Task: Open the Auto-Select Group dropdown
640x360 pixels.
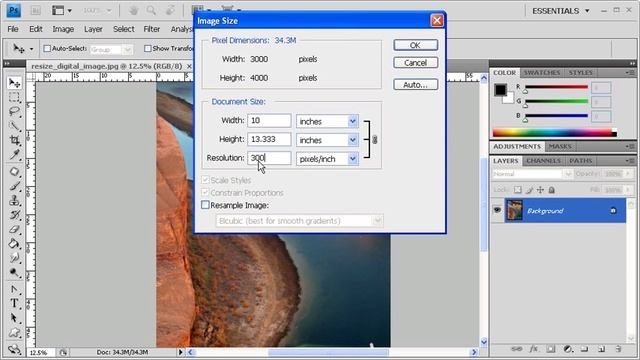Action: point(111,49)
